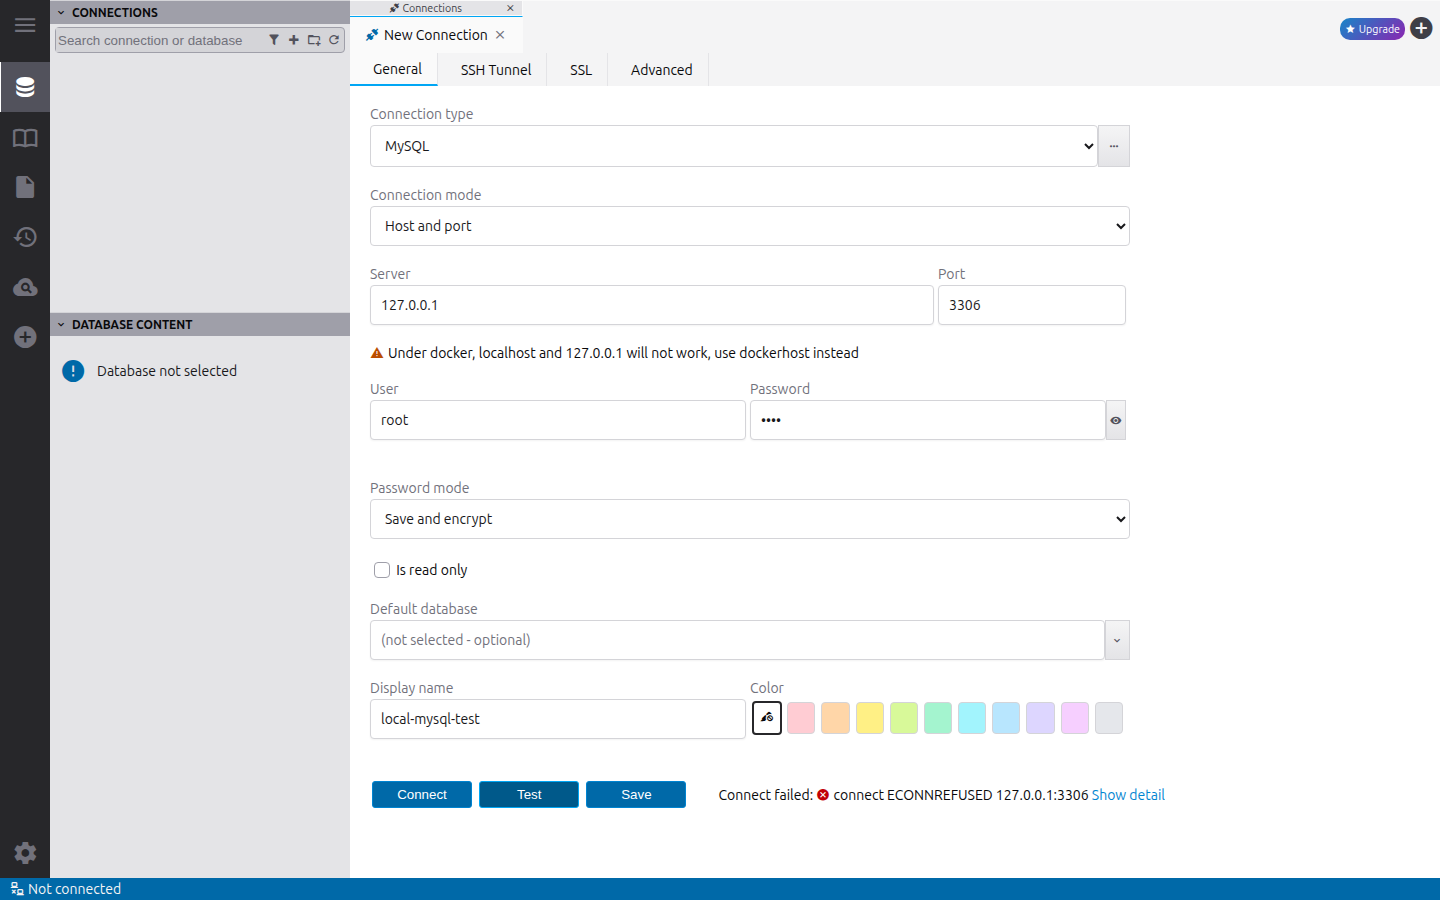Close the New Connection tab

(500, 35)
